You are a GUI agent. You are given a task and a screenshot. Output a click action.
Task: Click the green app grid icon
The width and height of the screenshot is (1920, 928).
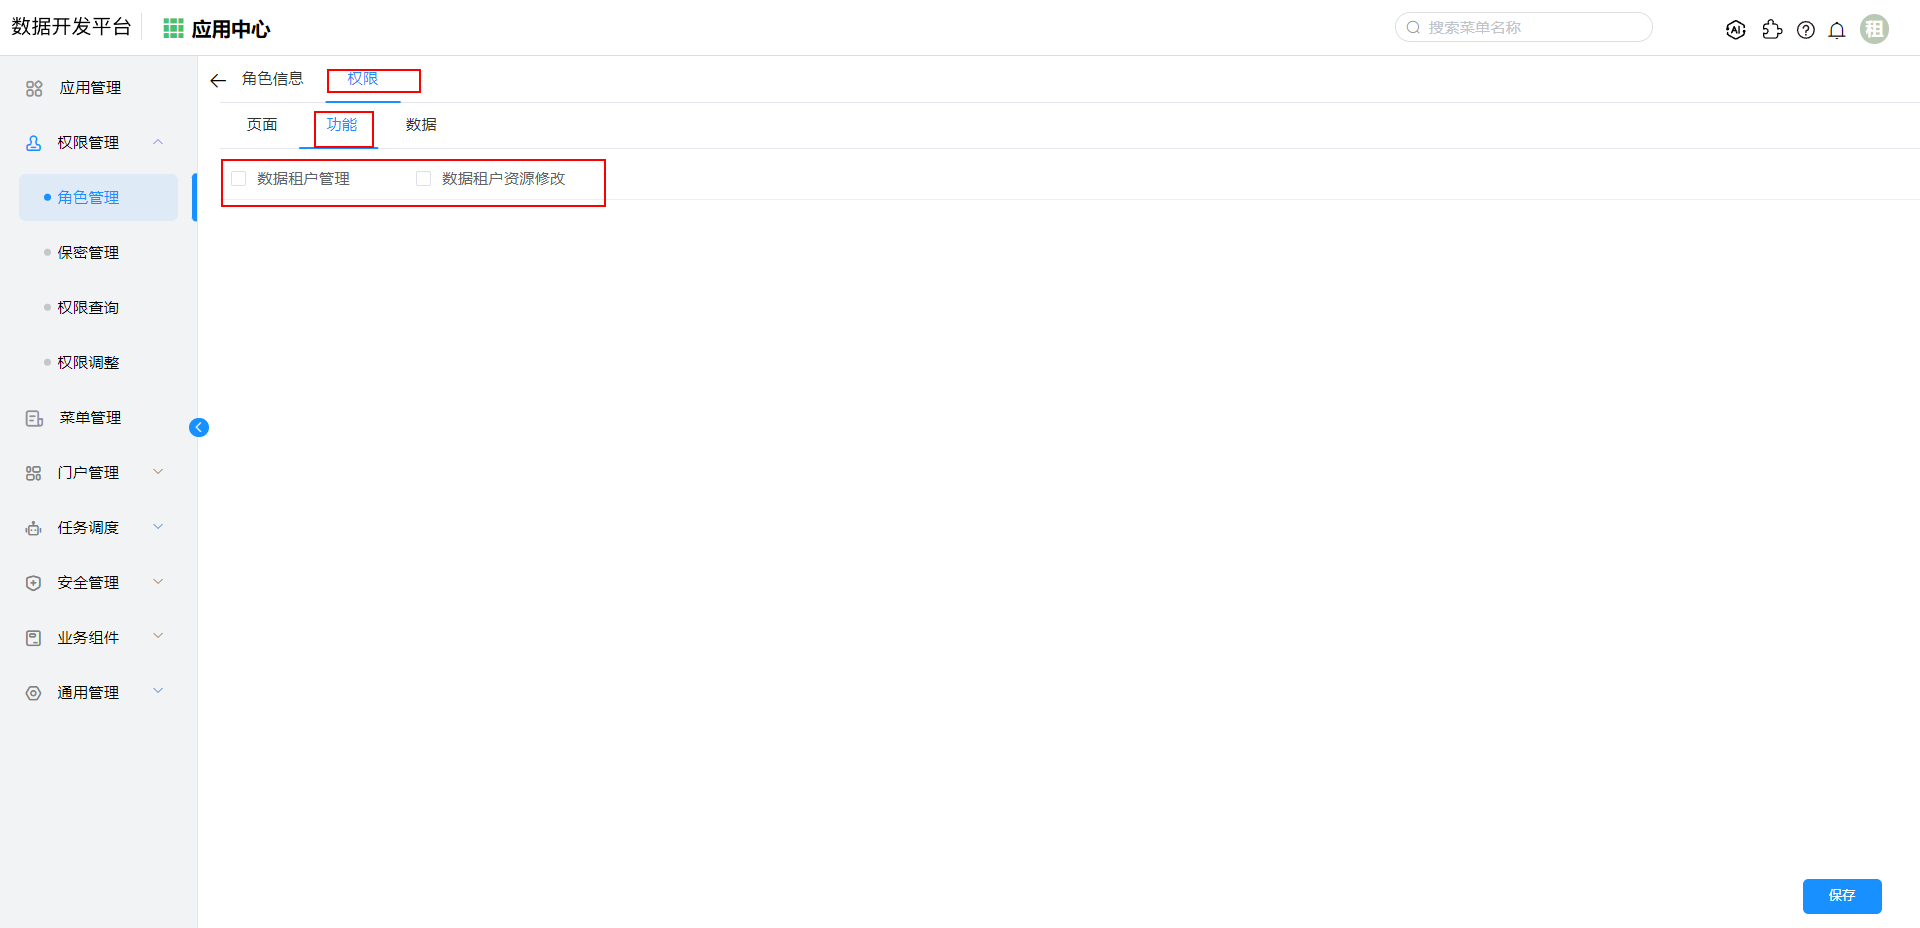(x=173, y=29)
